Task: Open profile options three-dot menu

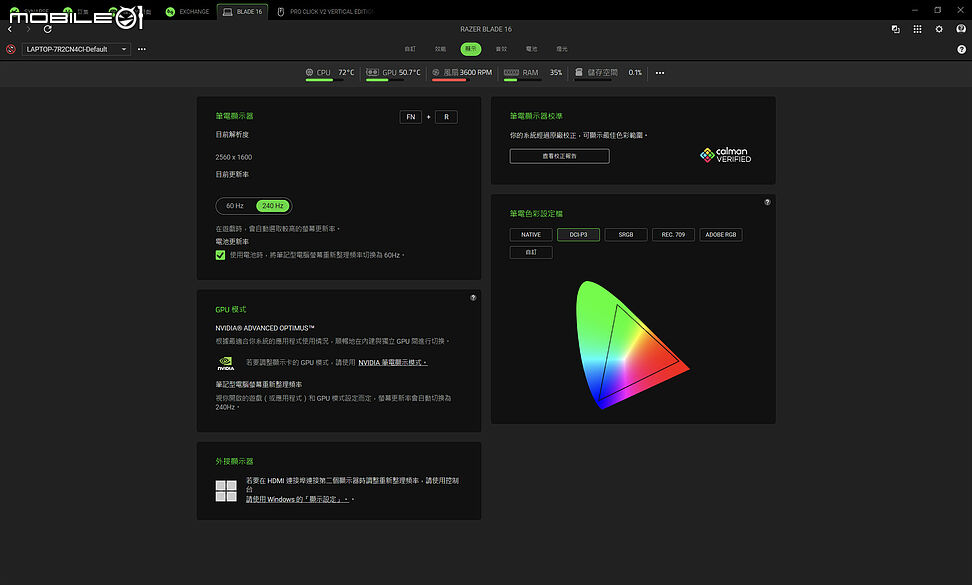Action: (142, 49)
